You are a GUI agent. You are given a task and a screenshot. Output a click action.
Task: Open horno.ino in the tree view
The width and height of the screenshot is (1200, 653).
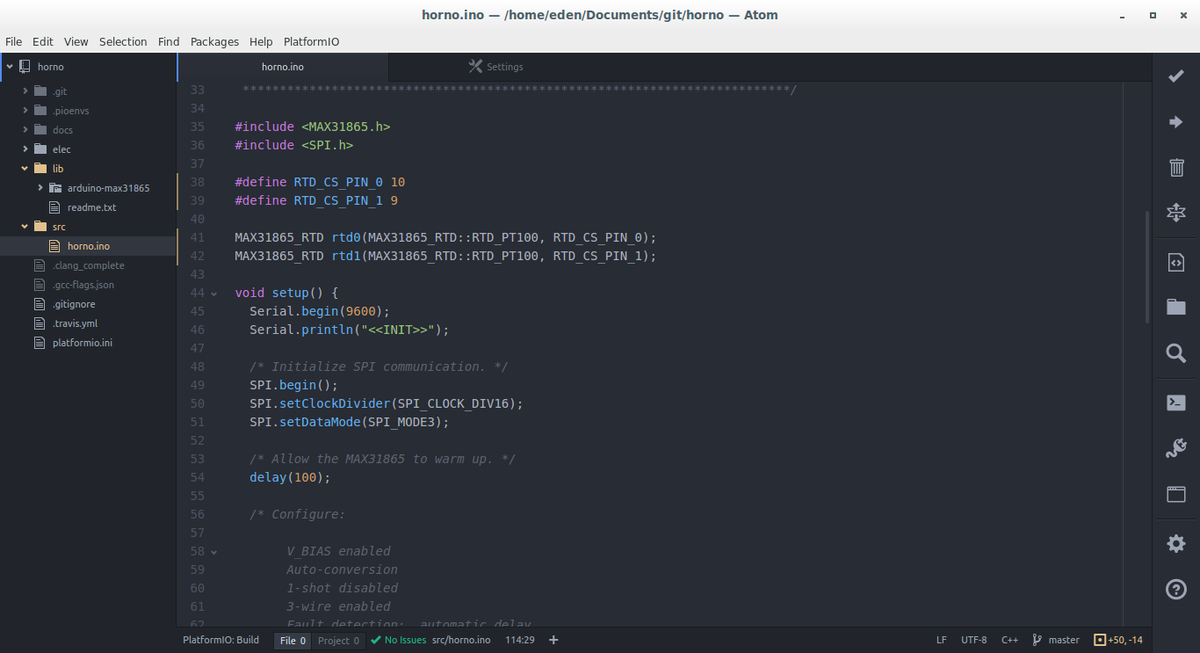pos(88,246)
